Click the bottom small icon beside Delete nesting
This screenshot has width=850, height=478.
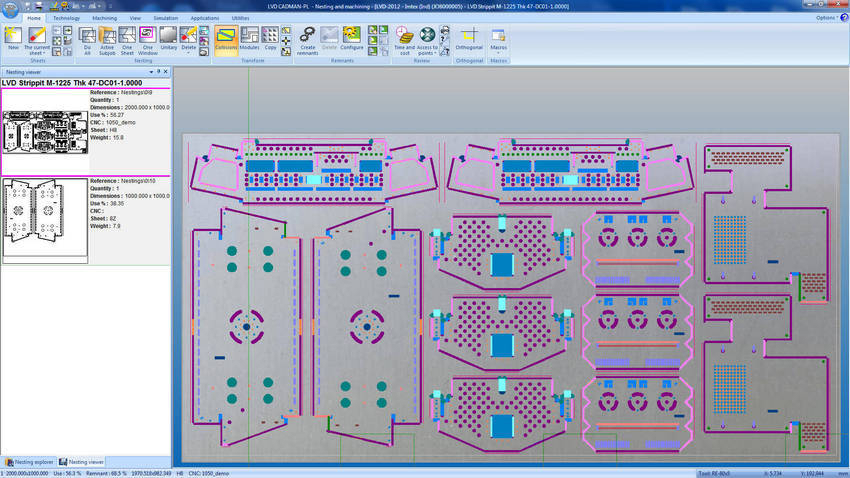click(204, 51)
